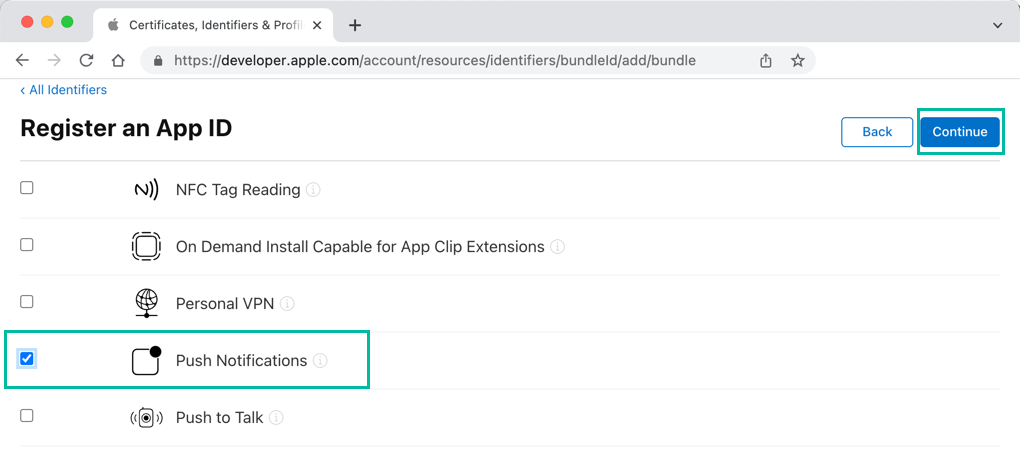
Task: Click the On Demand Install Capable icon
Action: point(146,246)
